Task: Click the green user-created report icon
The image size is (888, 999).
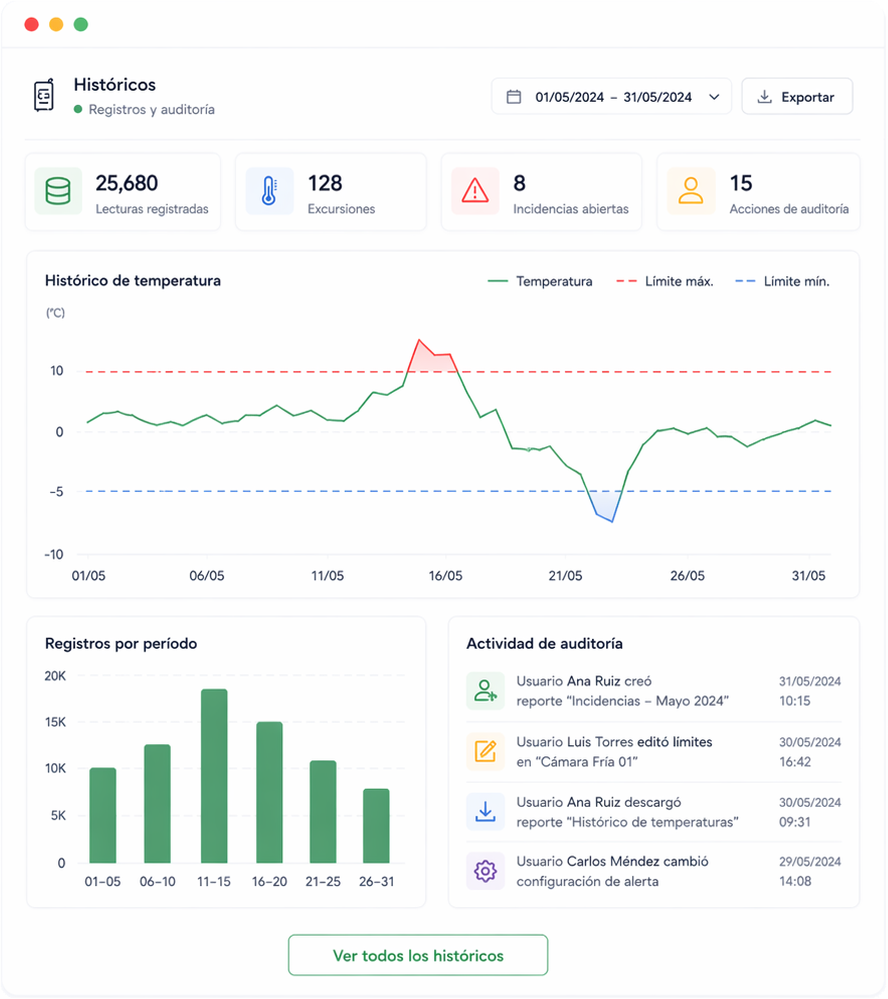Action: tap(485, 691)
